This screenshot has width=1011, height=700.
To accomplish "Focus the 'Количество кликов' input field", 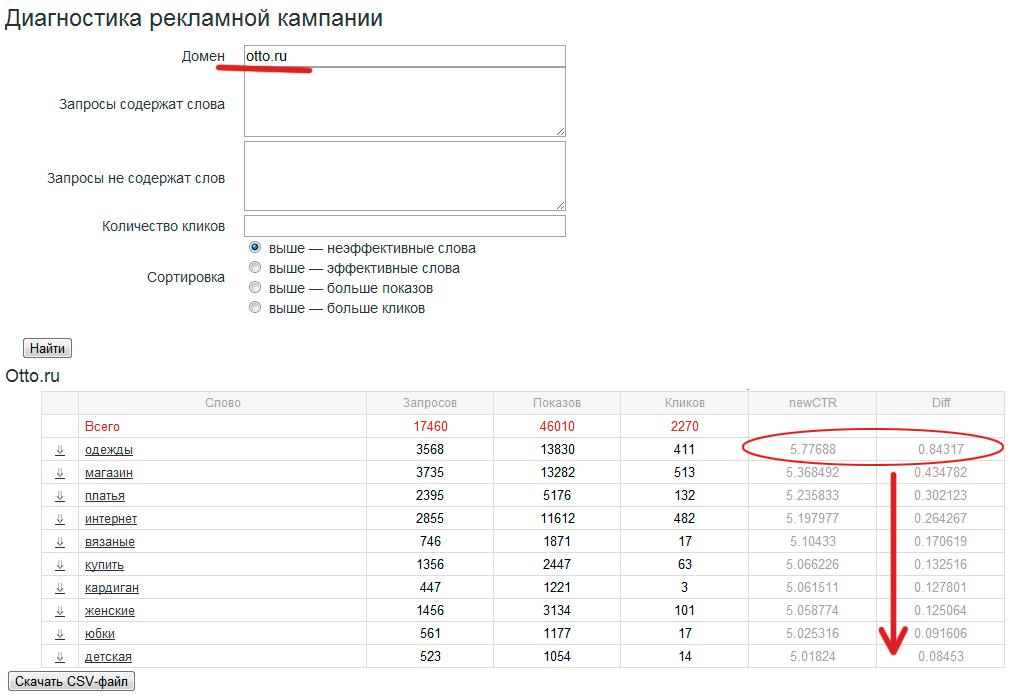I will point(405,226).
